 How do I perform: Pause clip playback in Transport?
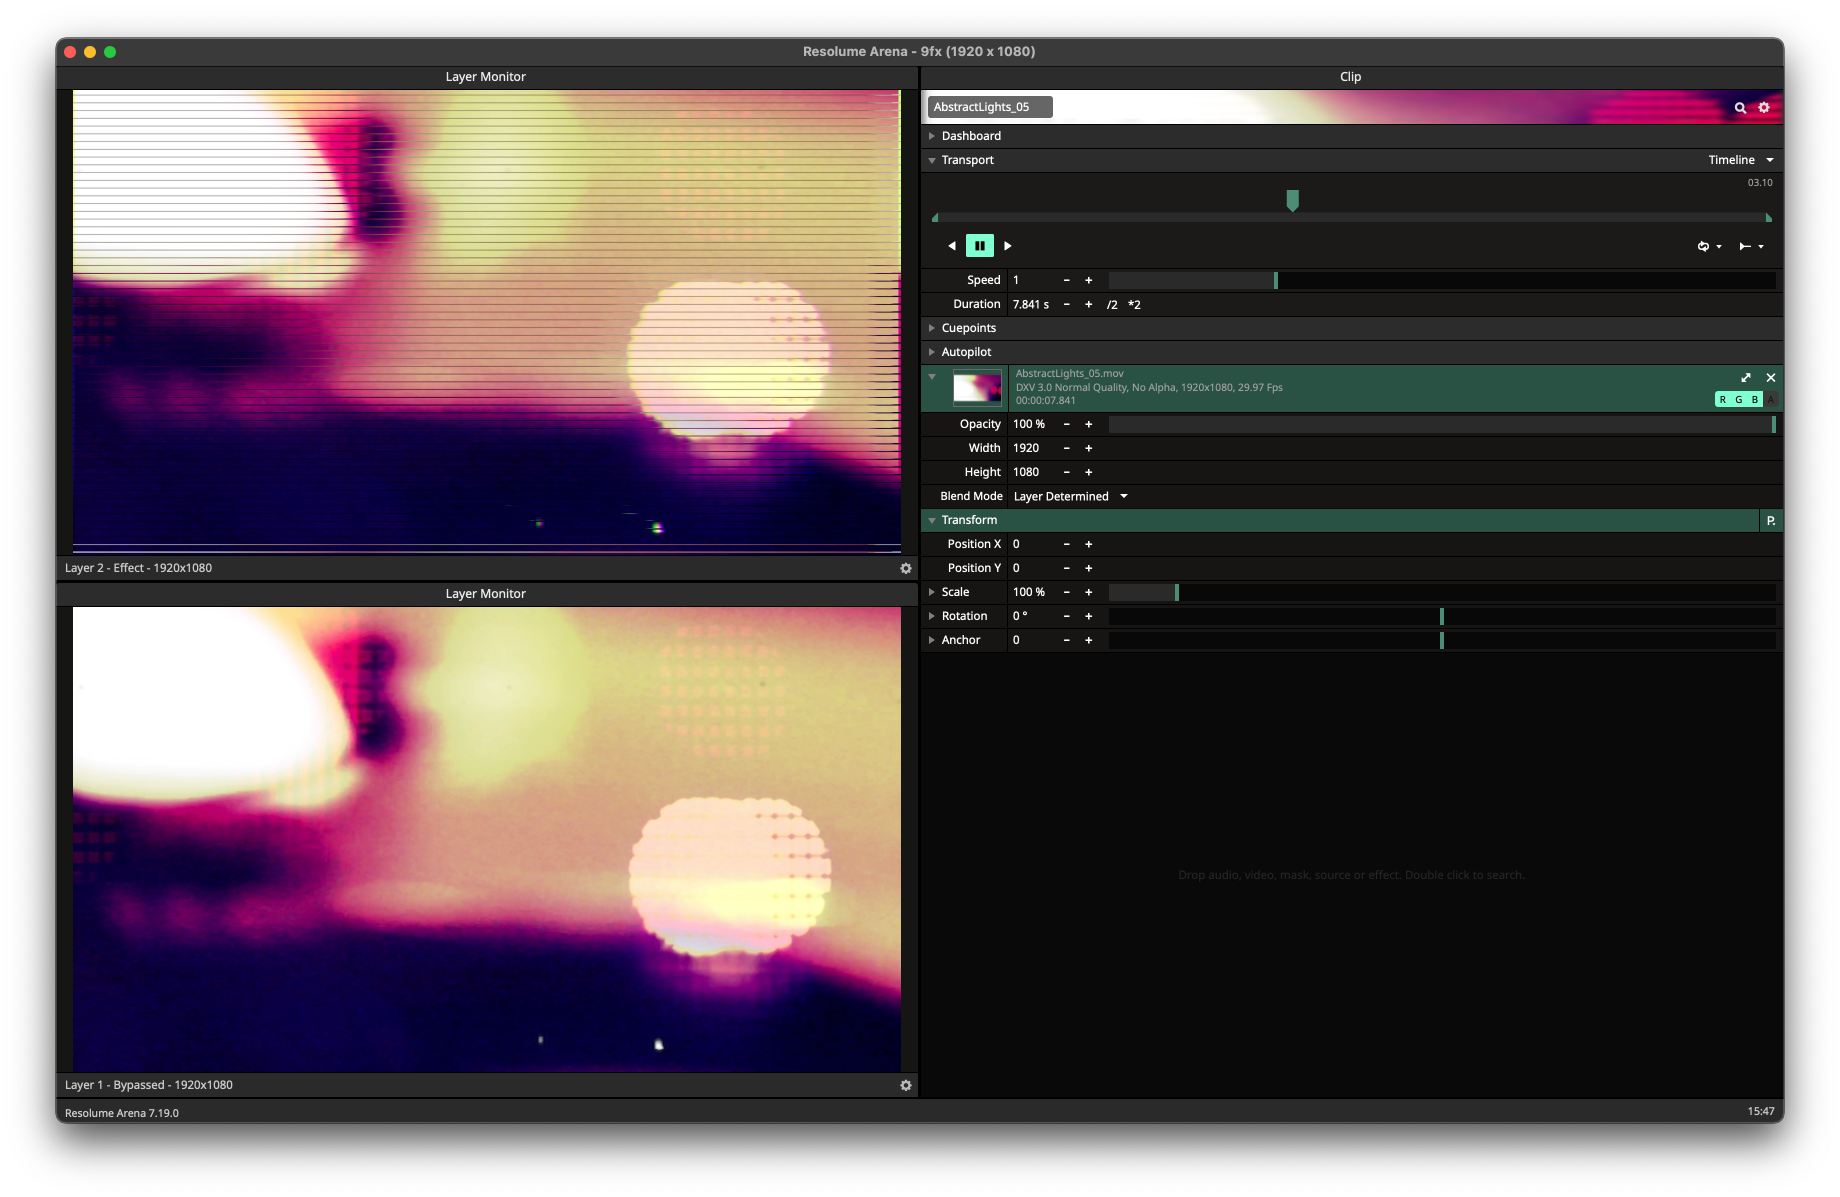(x=979, y=246)
